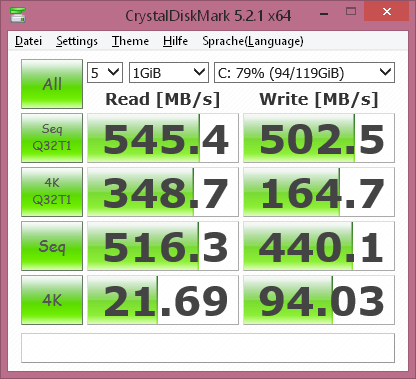Minimize the CrystalDiskMark window
The height and width of the screenshot is (379, 416).
point(324,13)
